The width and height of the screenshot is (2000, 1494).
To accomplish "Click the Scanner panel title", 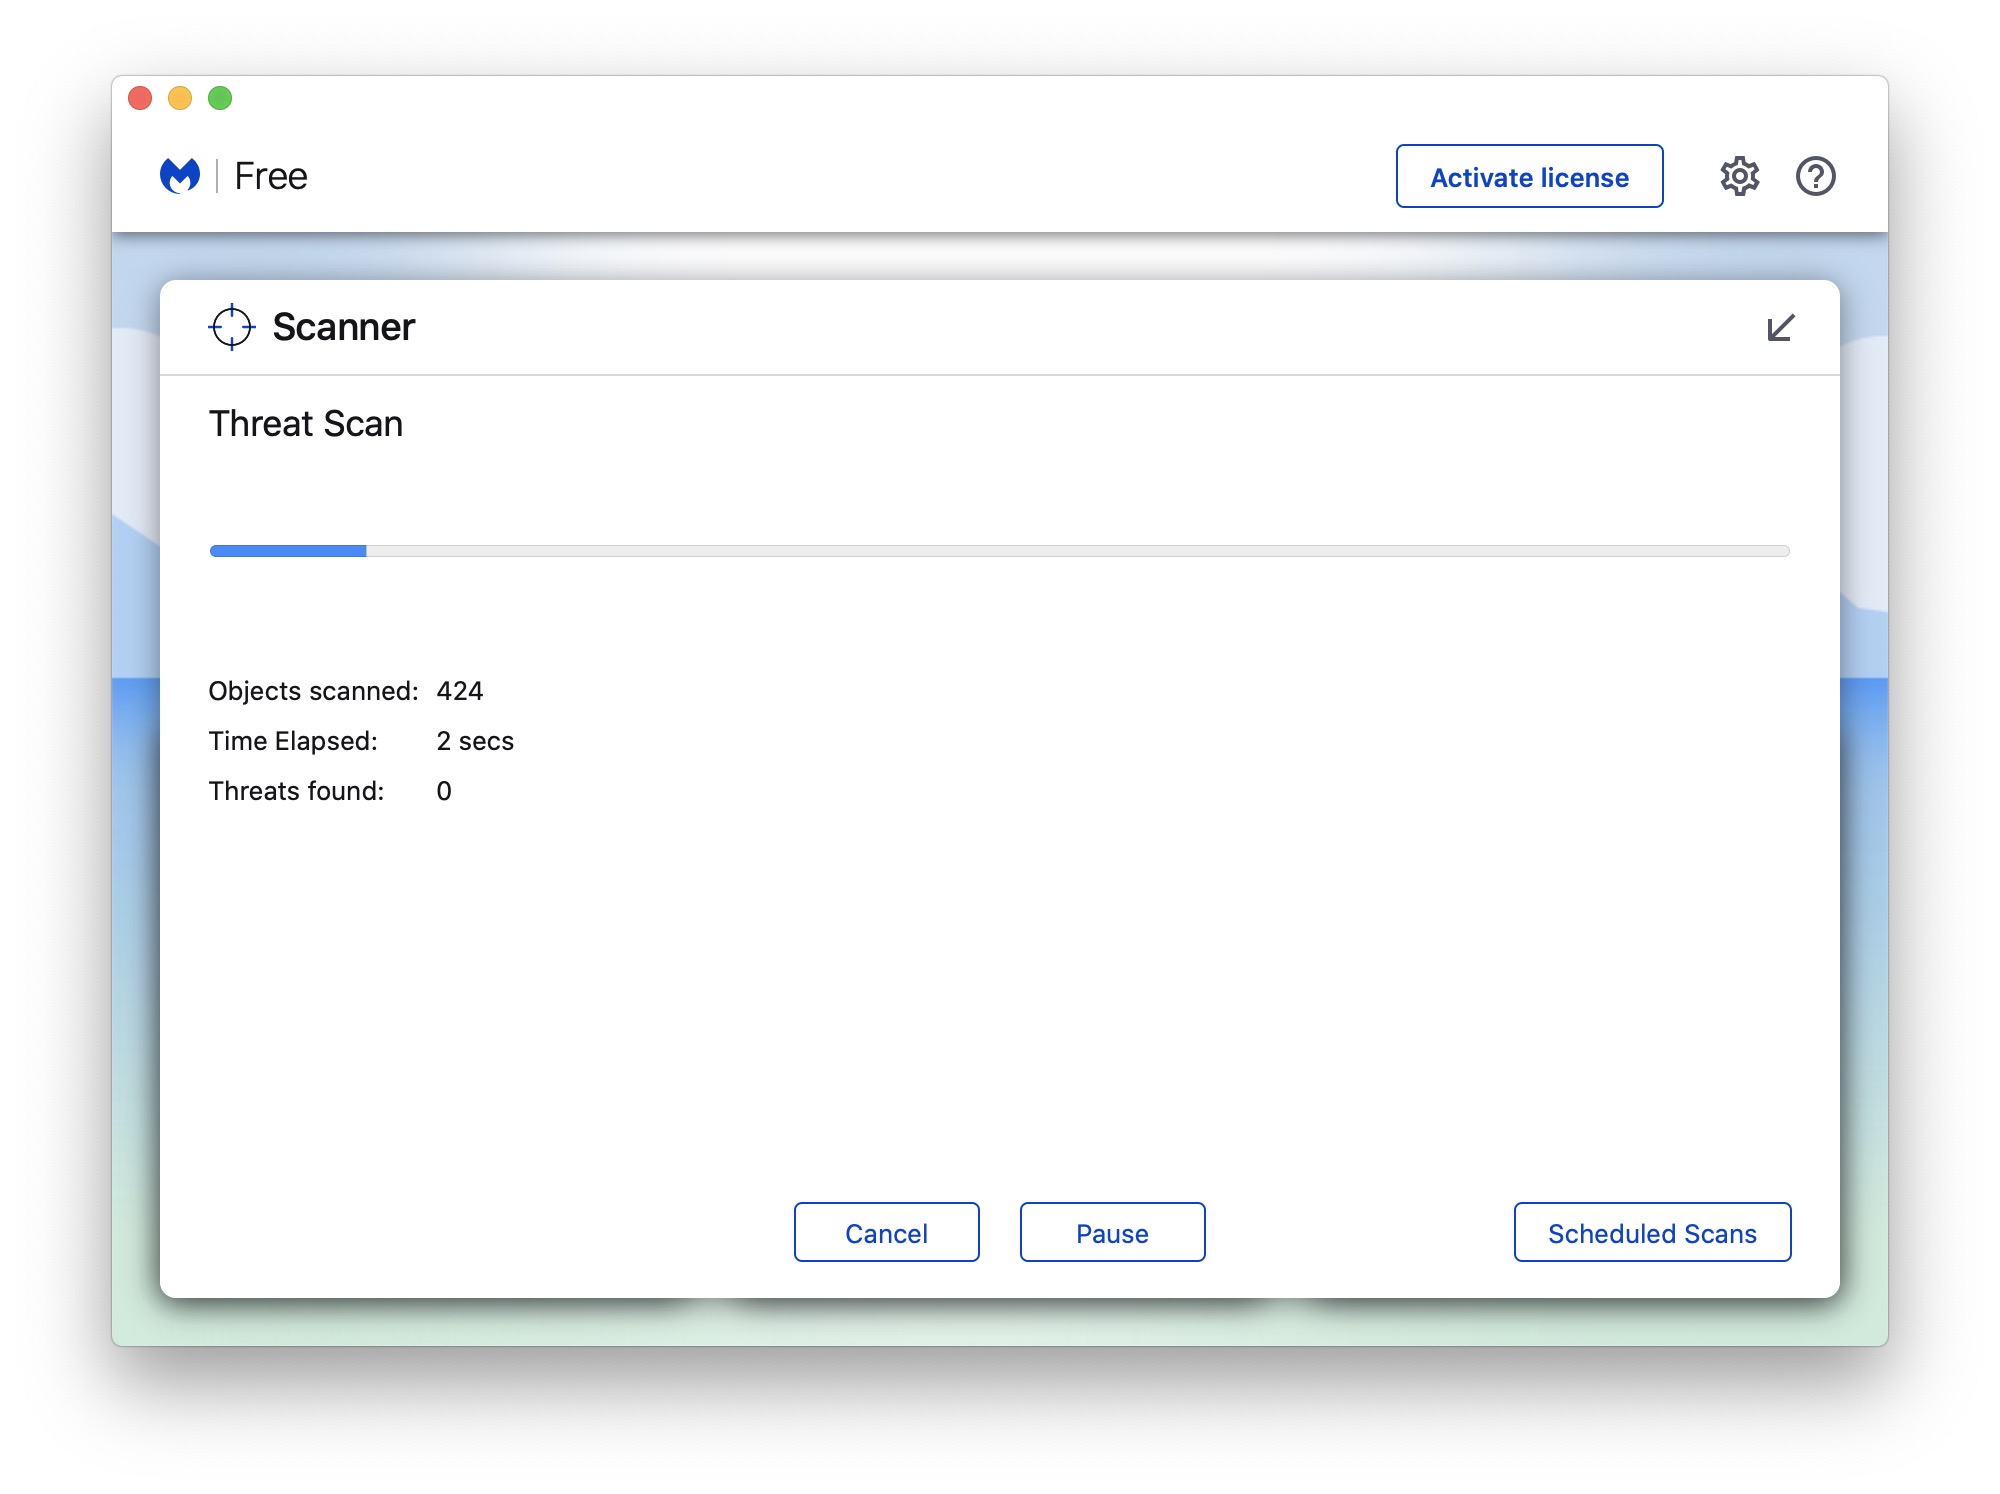I will [x=343, y=327].
